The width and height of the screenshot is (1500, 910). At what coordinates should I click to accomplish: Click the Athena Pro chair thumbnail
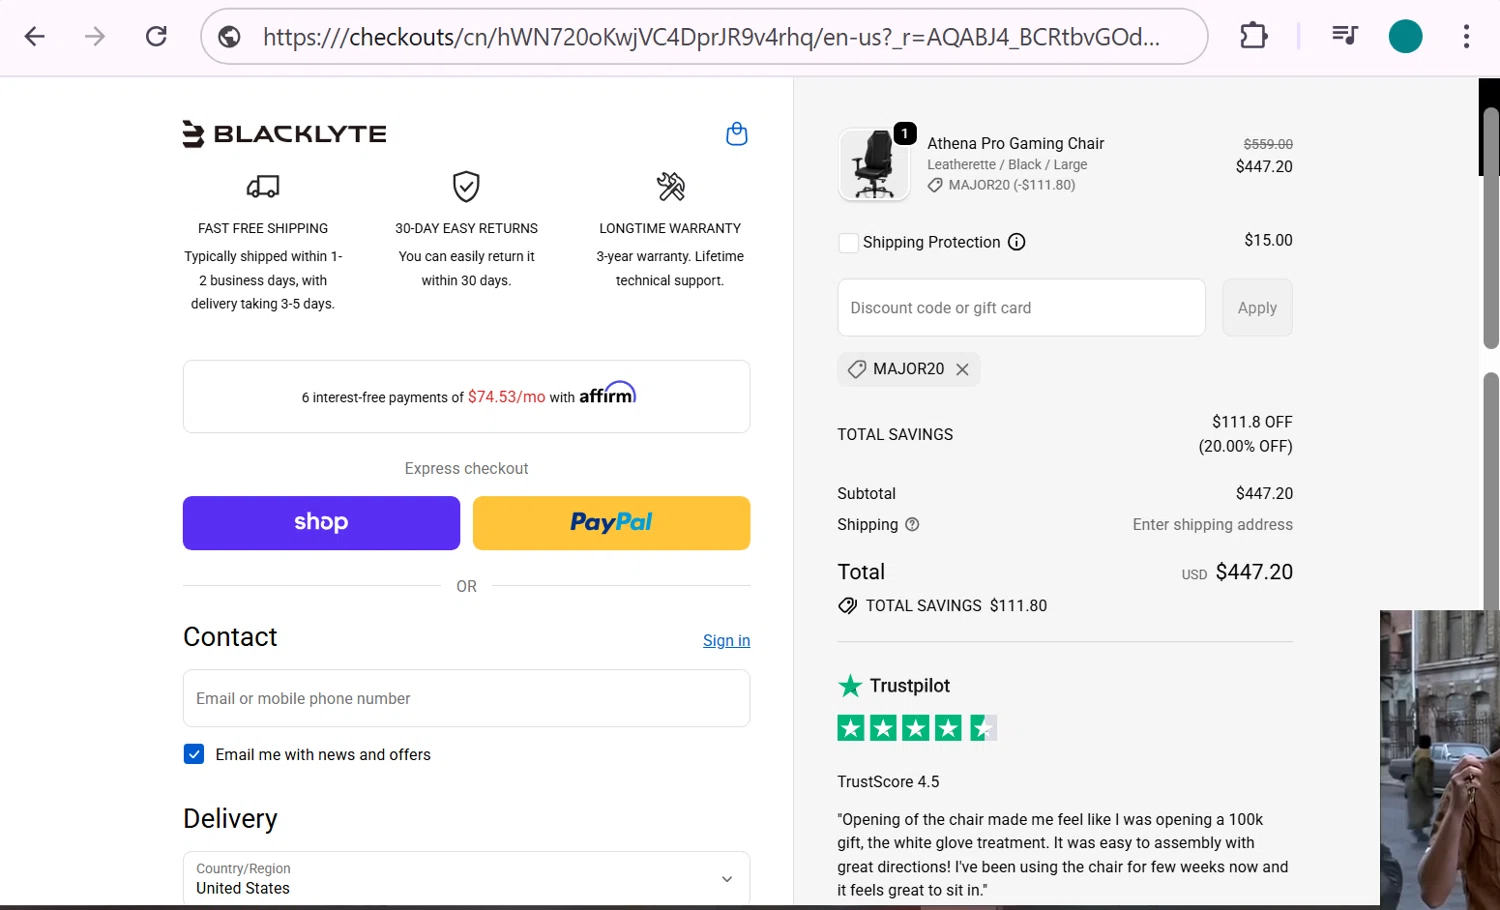tap(874, 165)
